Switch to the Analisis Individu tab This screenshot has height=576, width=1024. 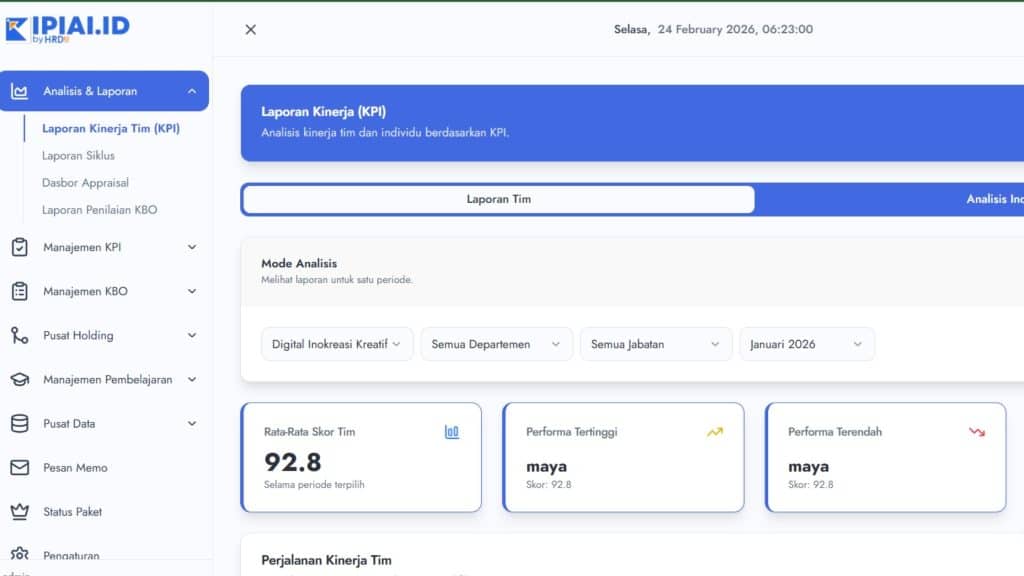point(995,199)
